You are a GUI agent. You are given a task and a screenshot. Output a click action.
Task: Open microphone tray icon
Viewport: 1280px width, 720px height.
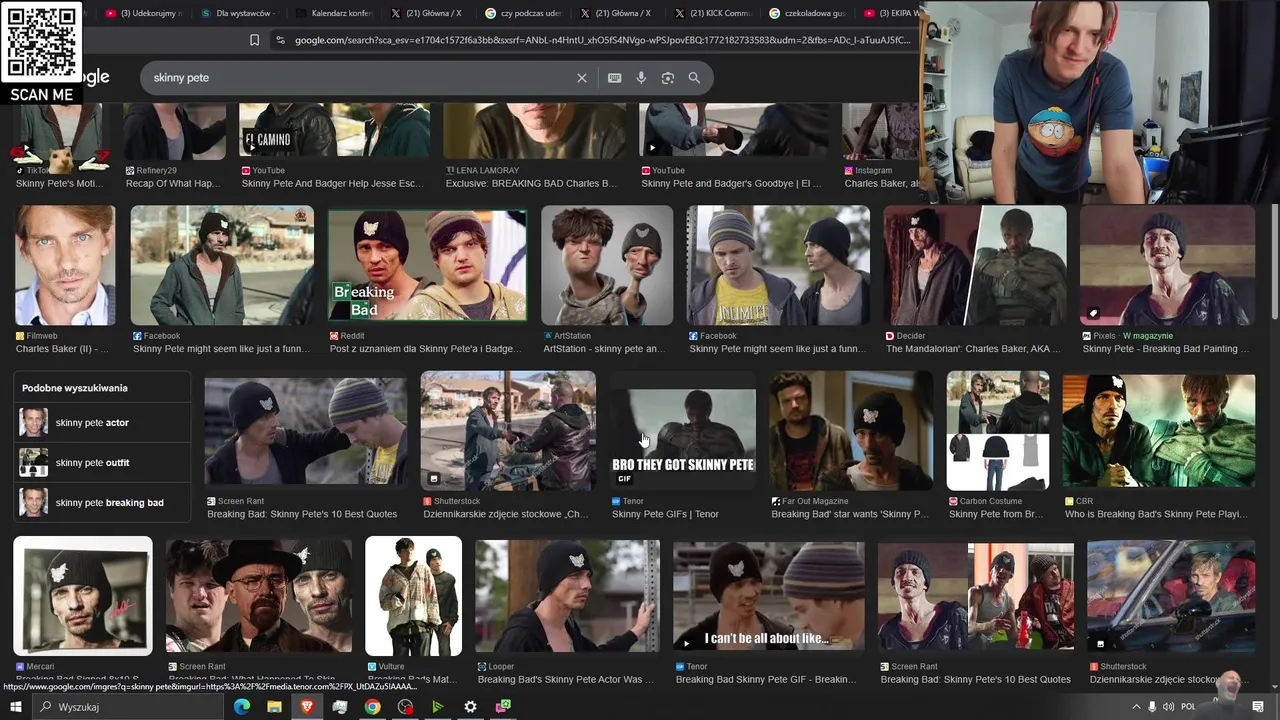[x=1152, y=707]
